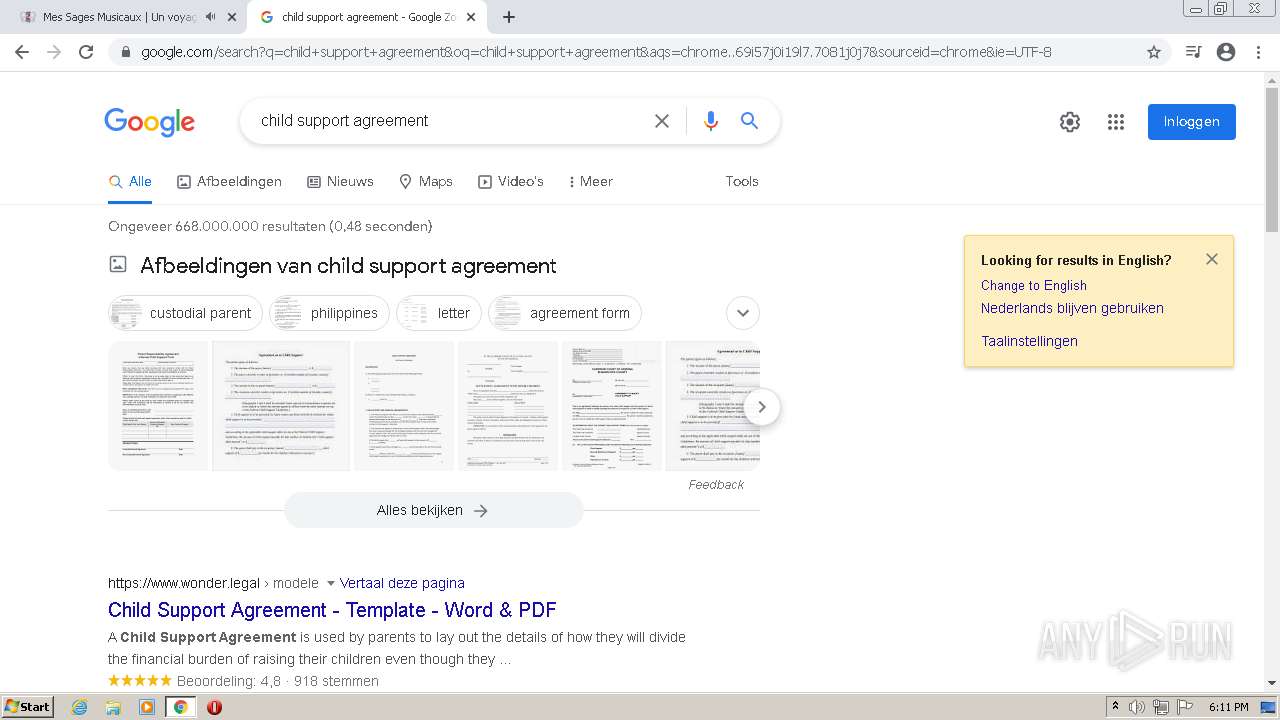The image size is (1280, 720).
Task: Open the Chrome profile icon
Action: (x=1226, y=52)
